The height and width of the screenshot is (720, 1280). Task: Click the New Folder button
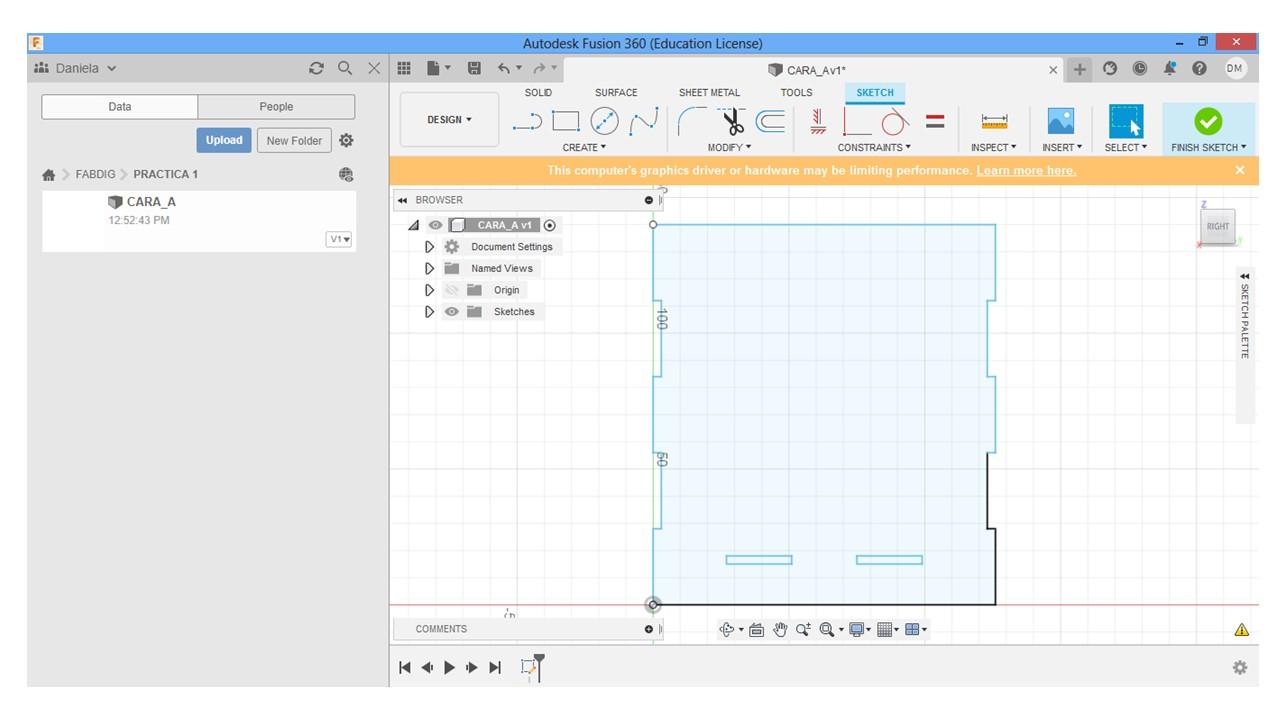tap(294, 141)
